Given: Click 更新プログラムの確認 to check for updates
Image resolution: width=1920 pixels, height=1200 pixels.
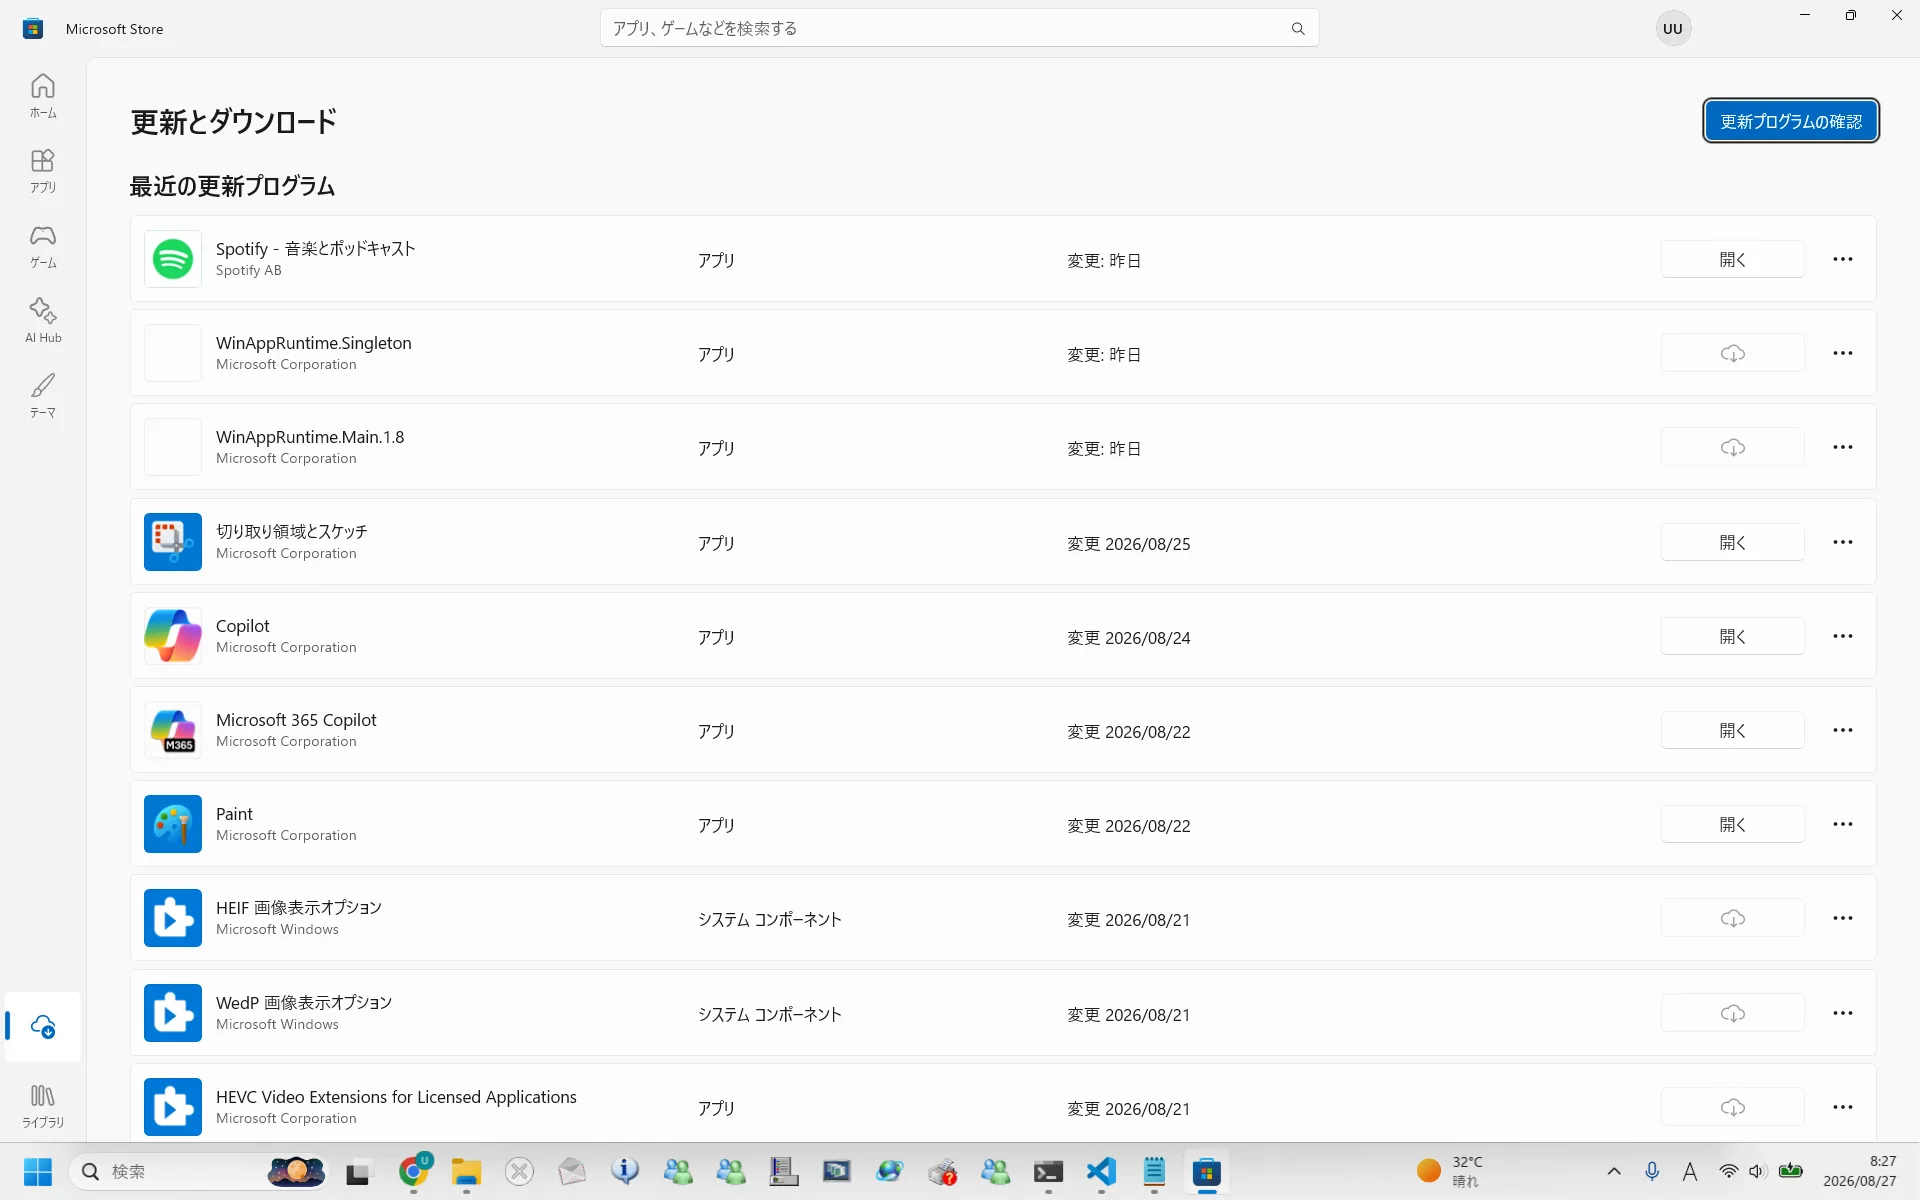Looking at the screenshot, I should point(1791,121).
